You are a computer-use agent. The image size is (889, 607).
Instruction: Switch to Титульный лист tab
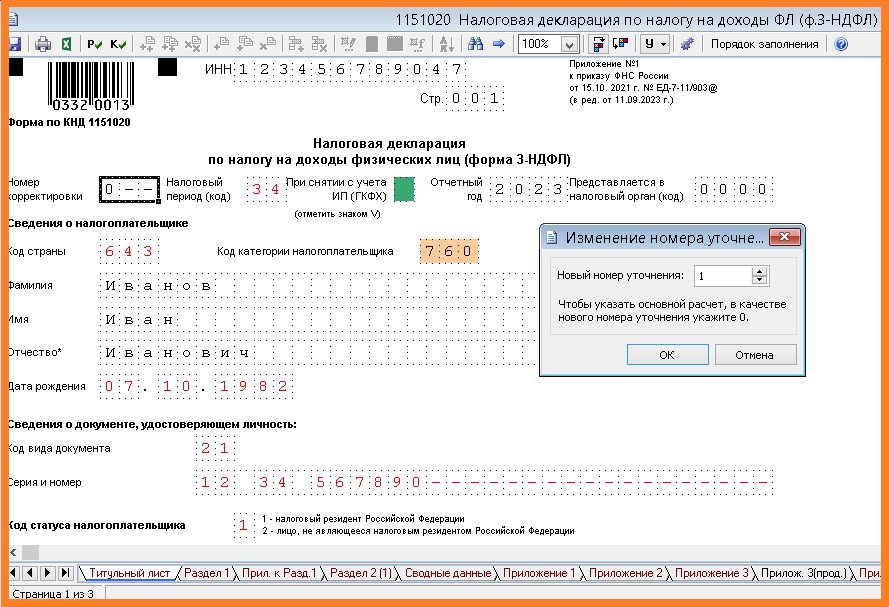click(x=129, y=573)
